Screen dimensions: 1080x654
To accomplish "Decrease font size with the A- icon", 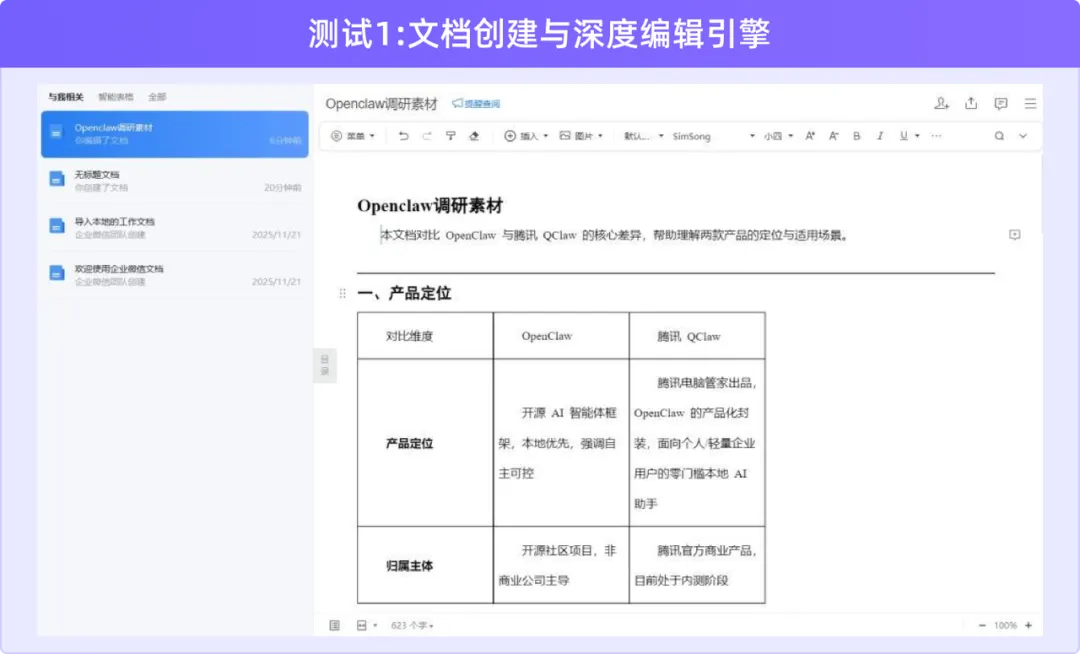I will point(833,136).
